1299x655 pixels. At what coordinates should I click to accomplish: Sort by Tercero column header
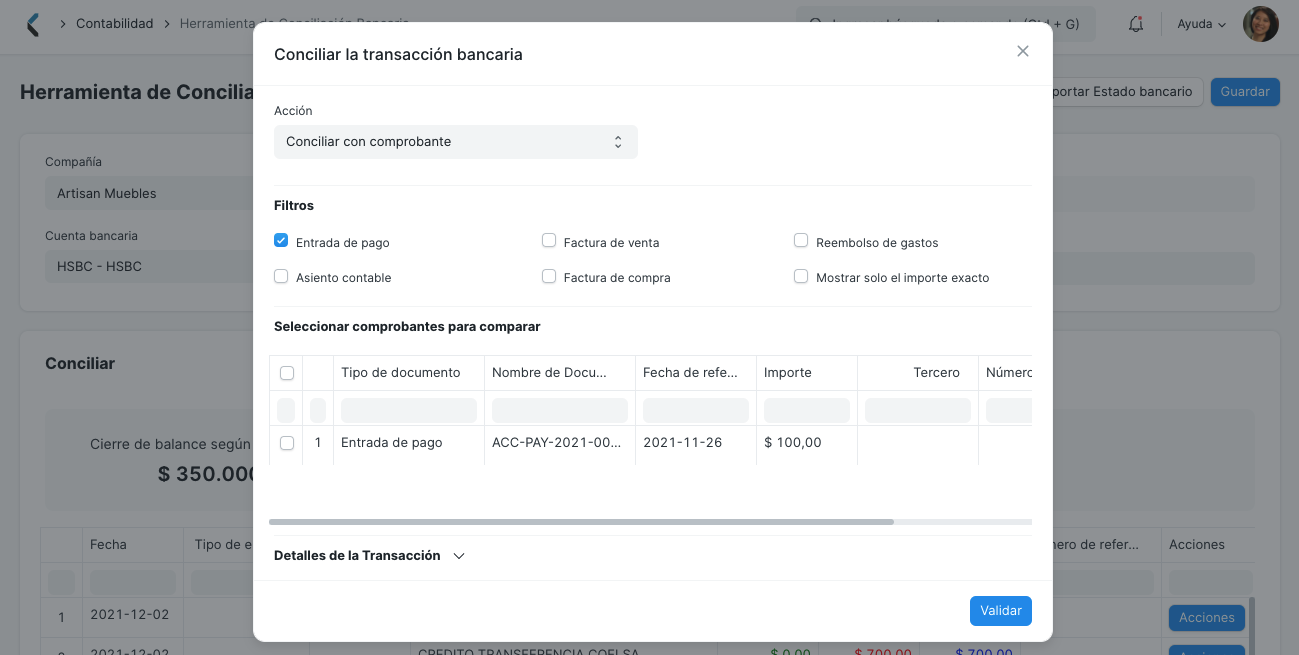pyautogui.click(x=918, y=373)
